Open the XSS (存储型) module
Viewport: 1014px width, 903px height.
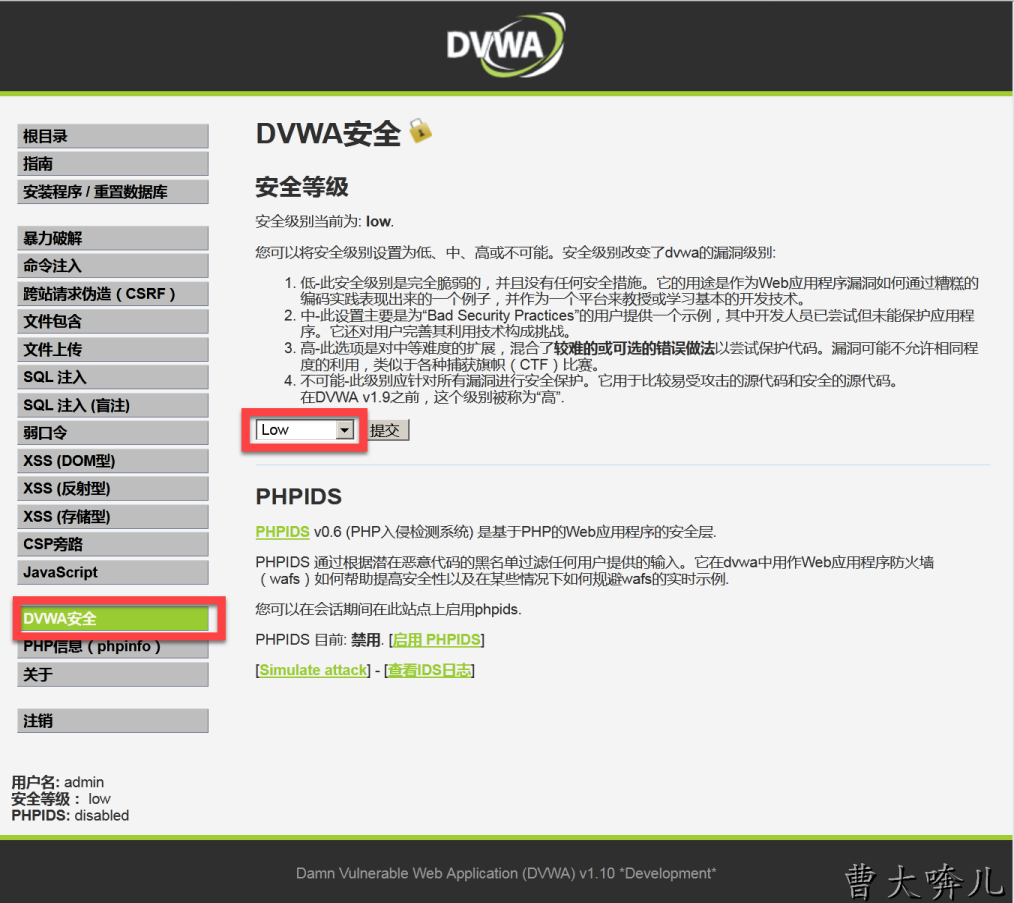(x=112, y=515)
